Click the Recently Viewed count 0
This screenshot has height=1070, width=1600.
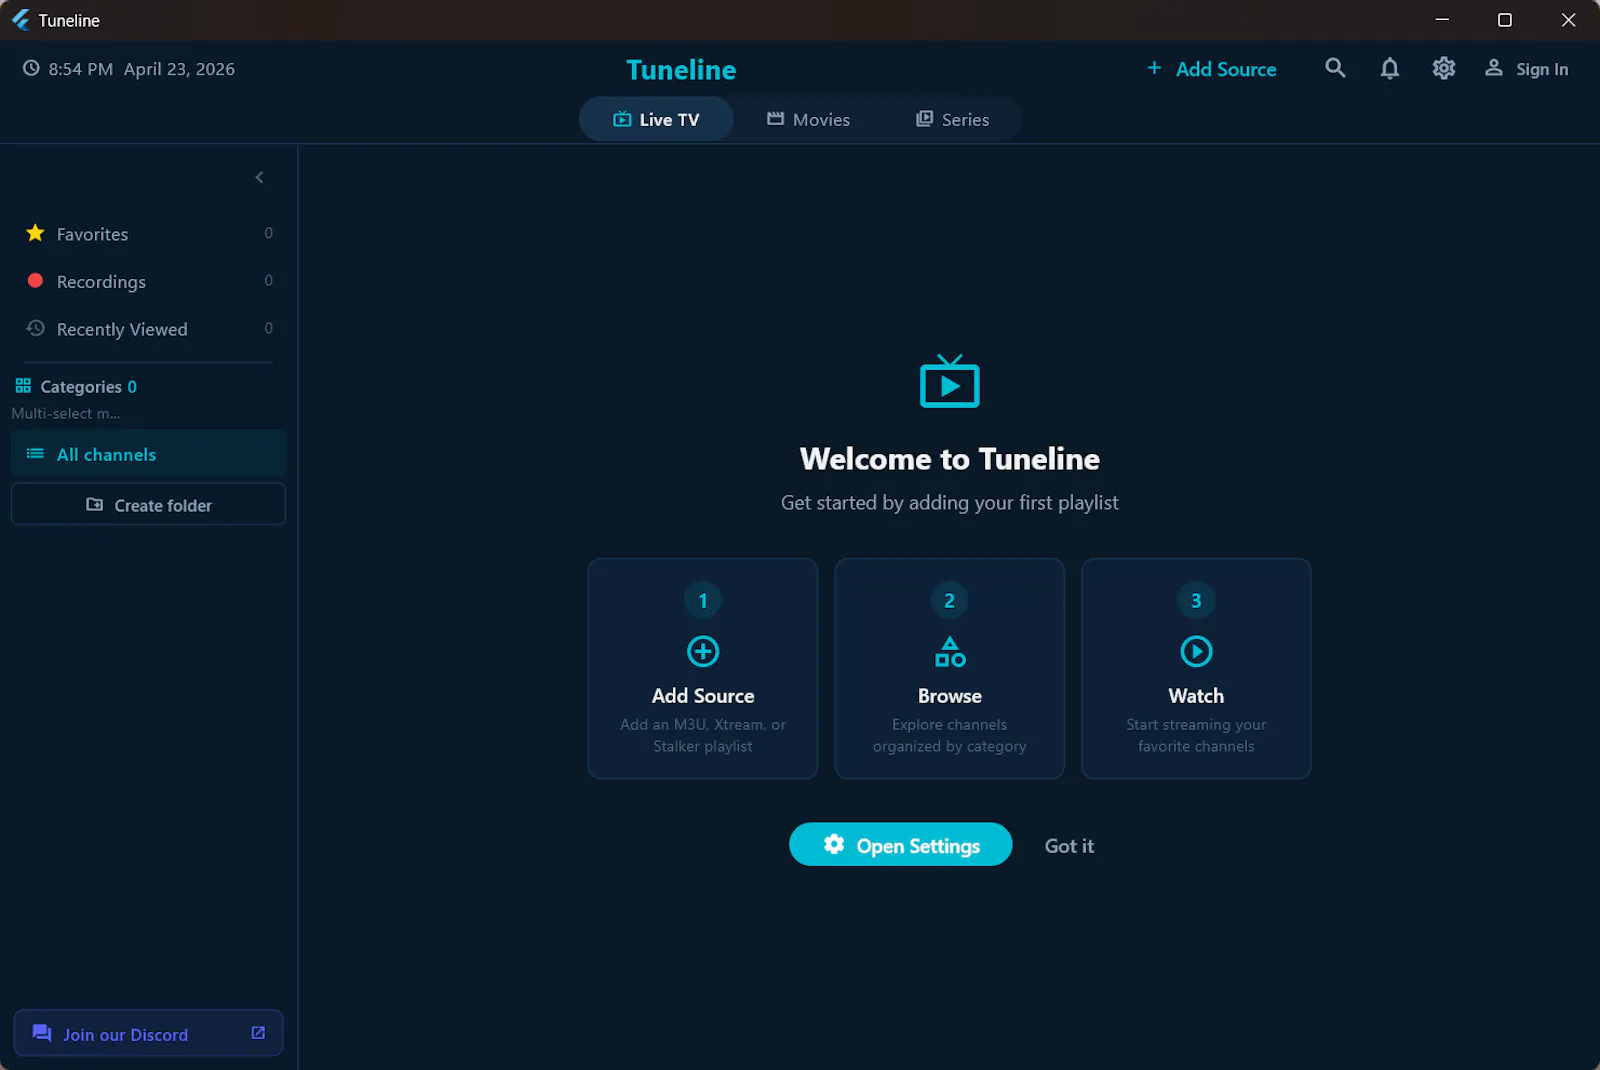click(268, 328)
